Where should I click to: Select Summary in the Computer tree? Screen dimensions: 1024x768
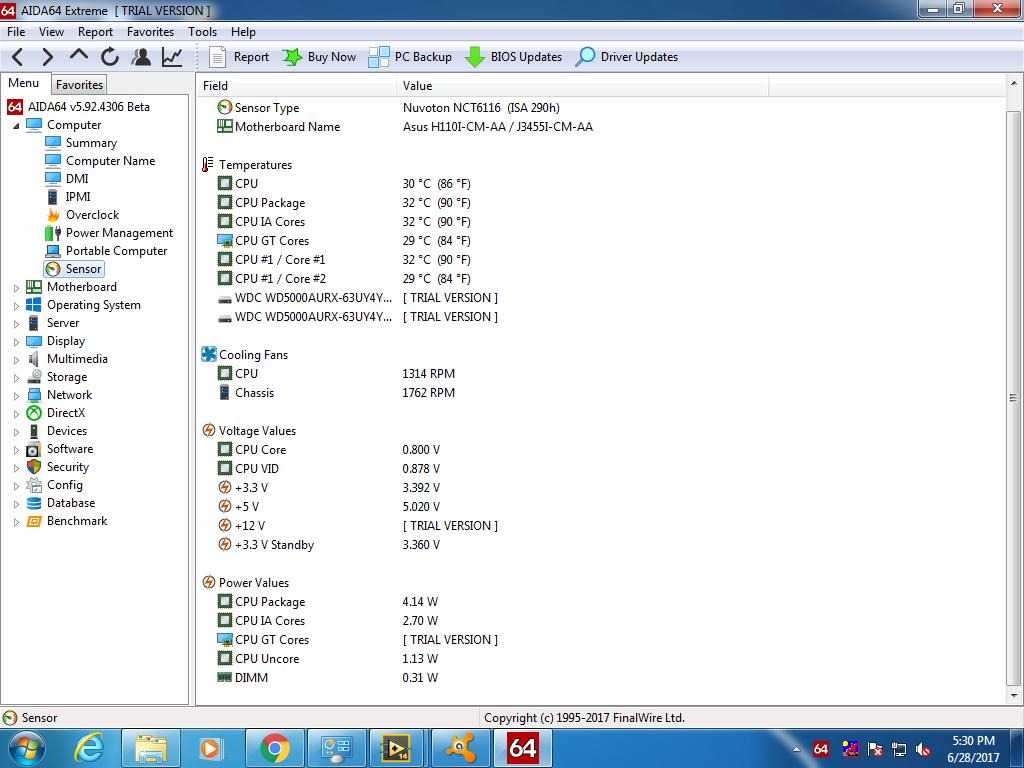(x=91, y=142)
